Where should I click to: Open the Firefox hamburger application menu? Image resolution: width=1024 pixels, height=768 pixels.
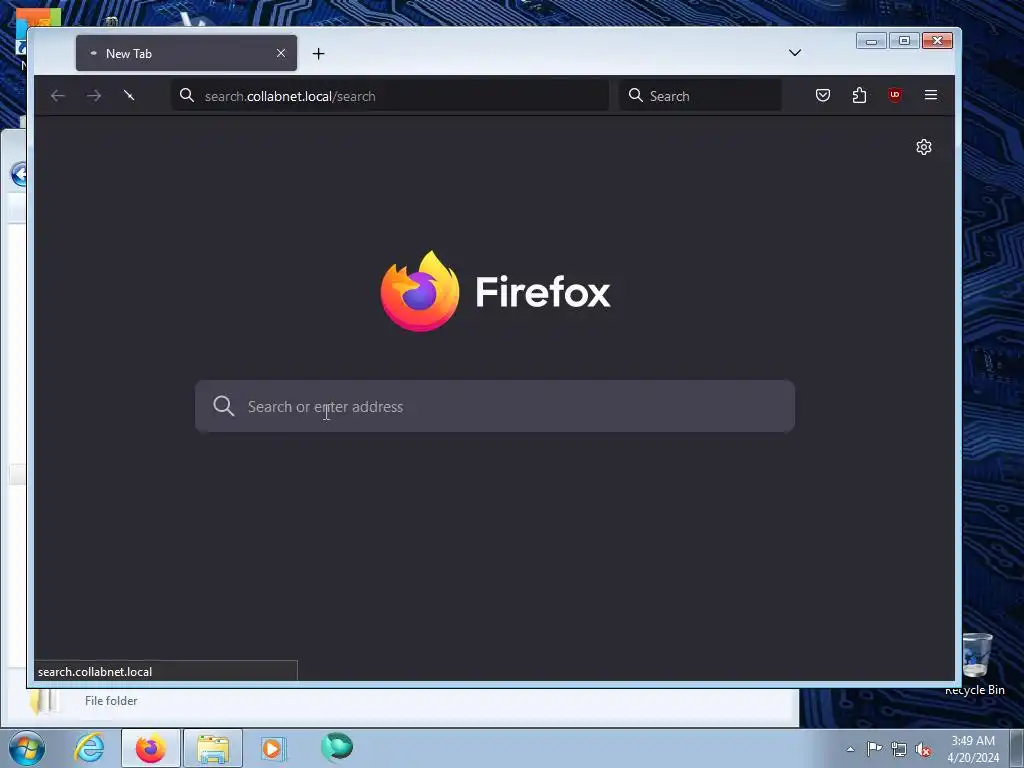pos(931,95)
